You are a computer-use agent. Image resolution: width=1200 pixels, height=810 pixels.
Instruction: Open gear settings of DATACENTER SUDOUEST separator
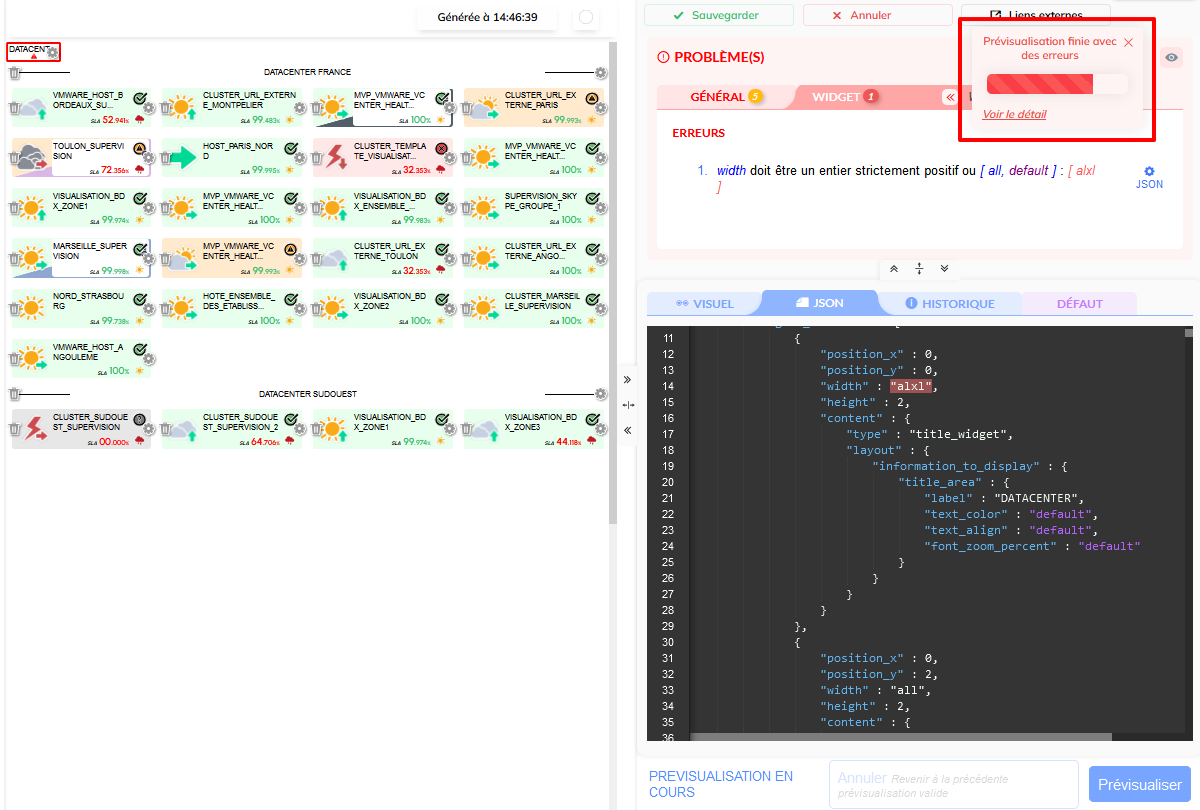tap(600, 394)
